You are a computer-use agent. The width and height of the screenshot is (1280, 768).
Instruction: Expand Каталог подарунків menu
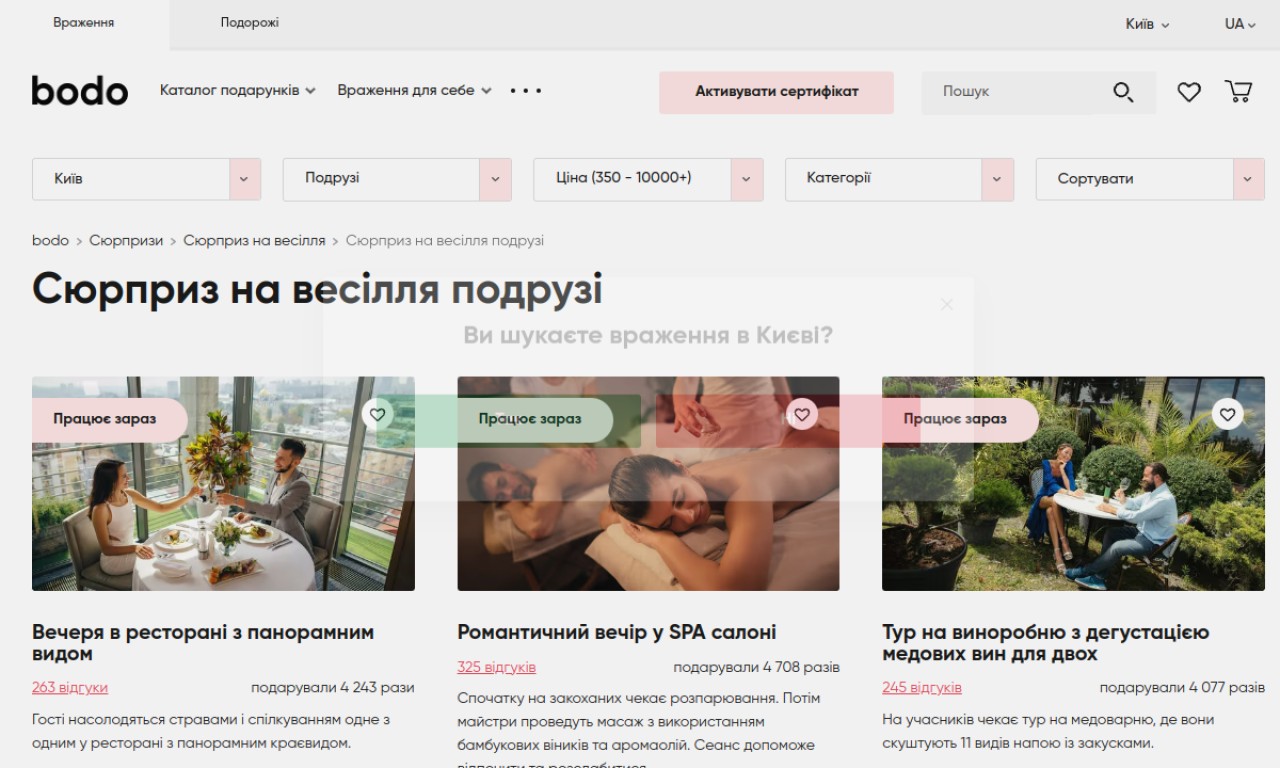(x=237, y=90)
